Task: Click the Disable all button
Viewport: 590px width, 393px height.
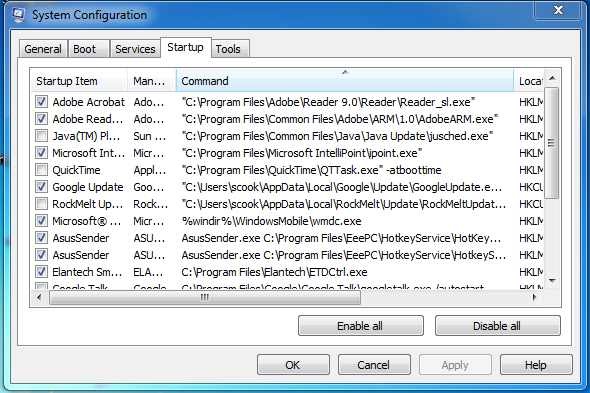Action: (x=497, y=326)
